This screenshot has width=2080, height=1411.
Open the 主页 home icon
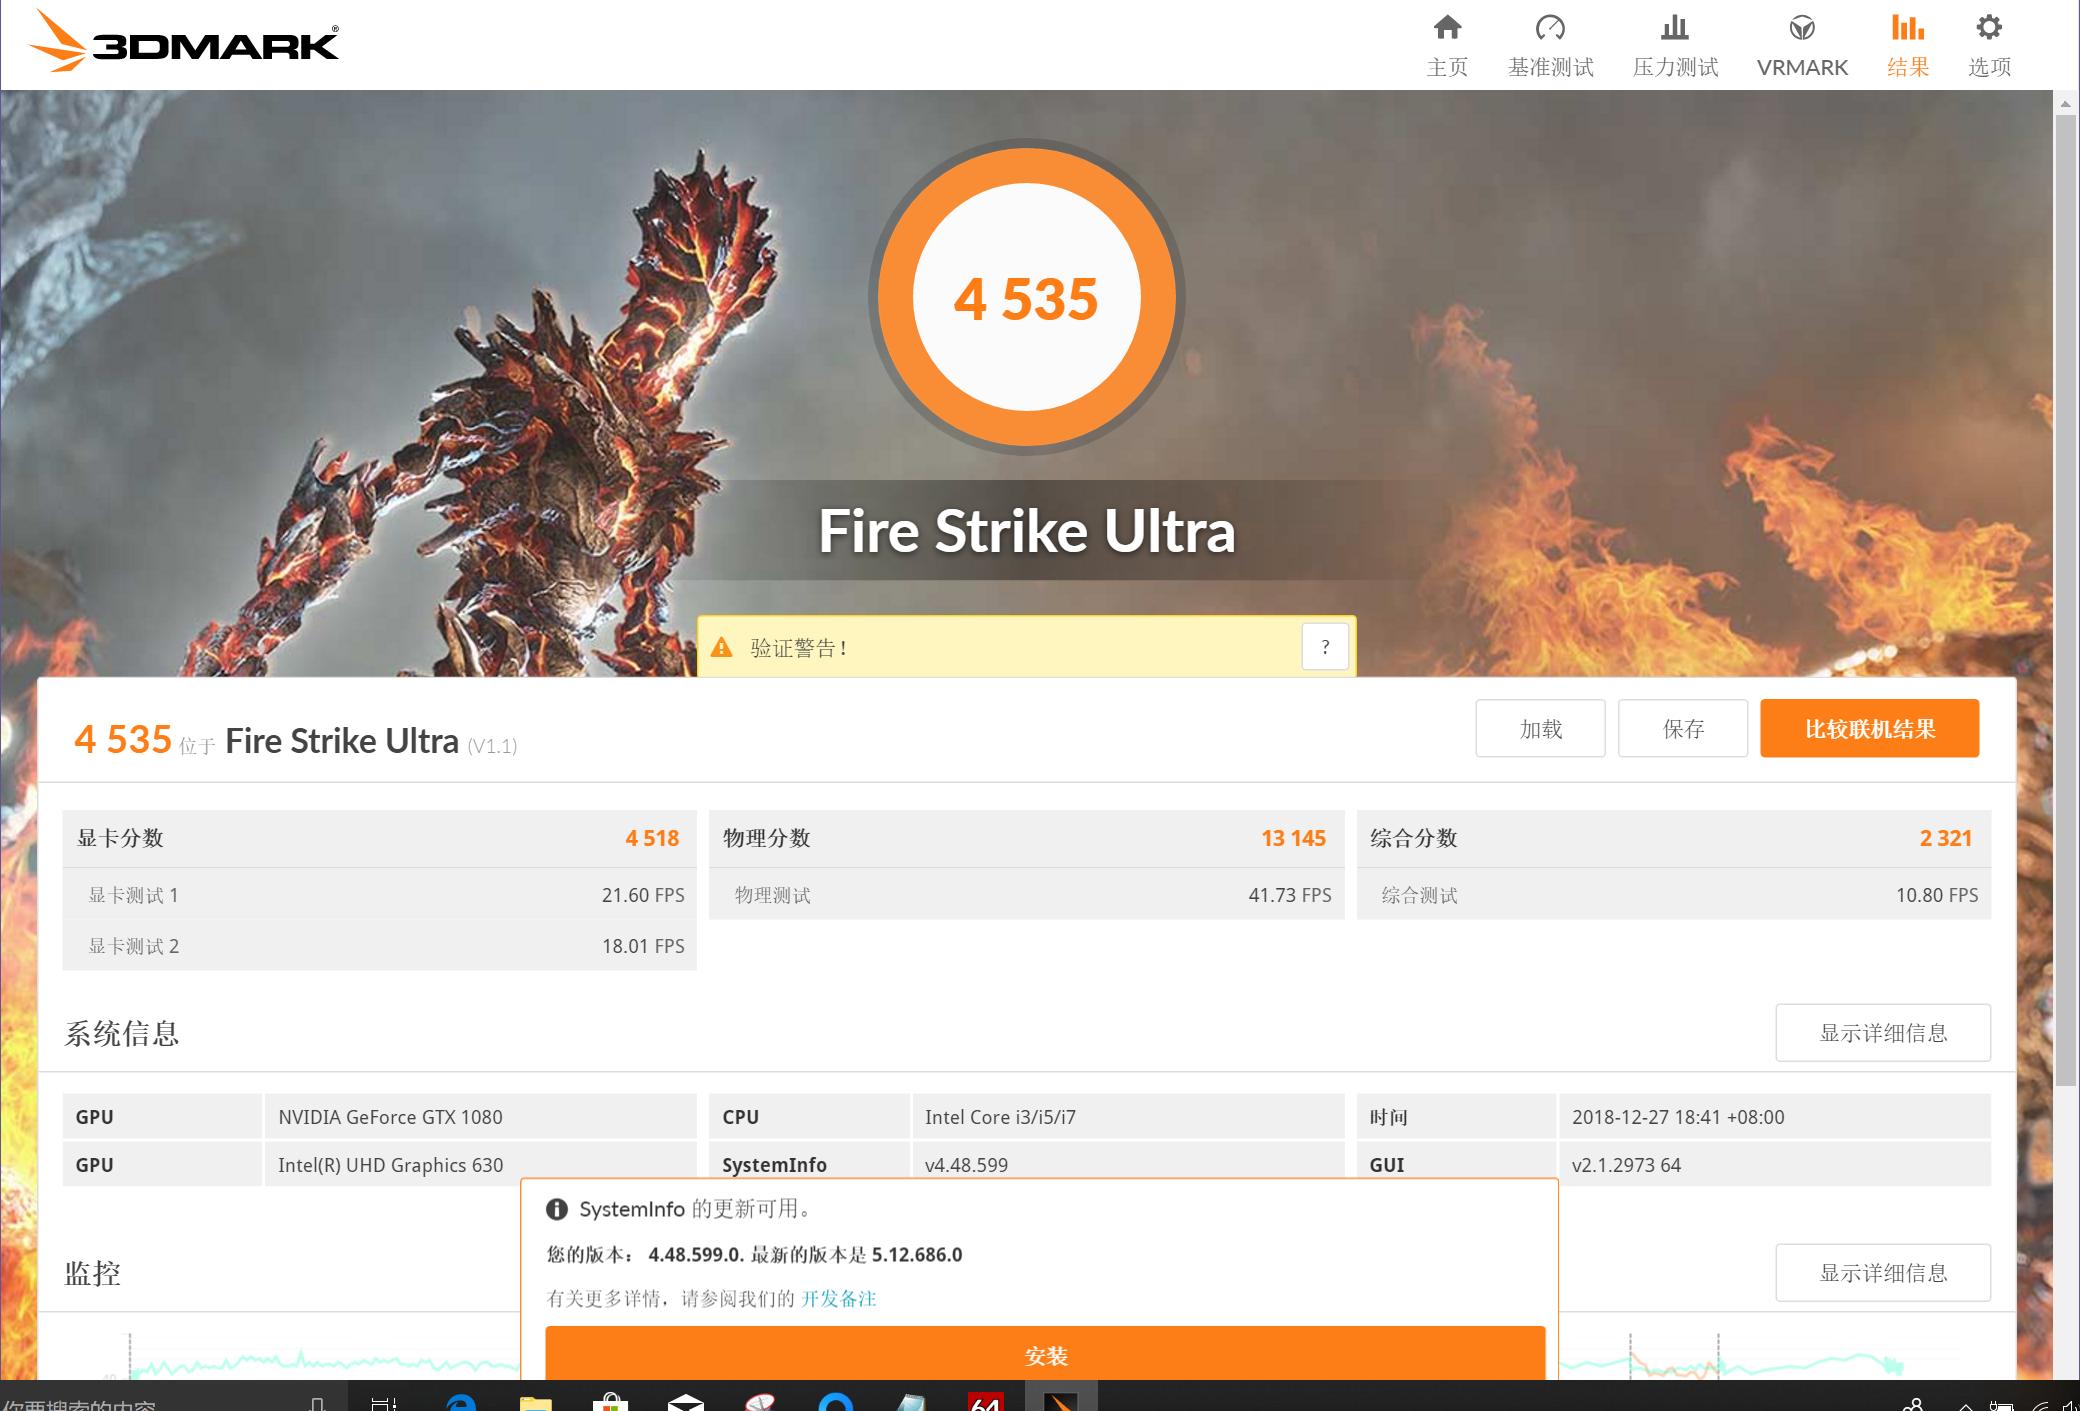(x=1447, y=29)
